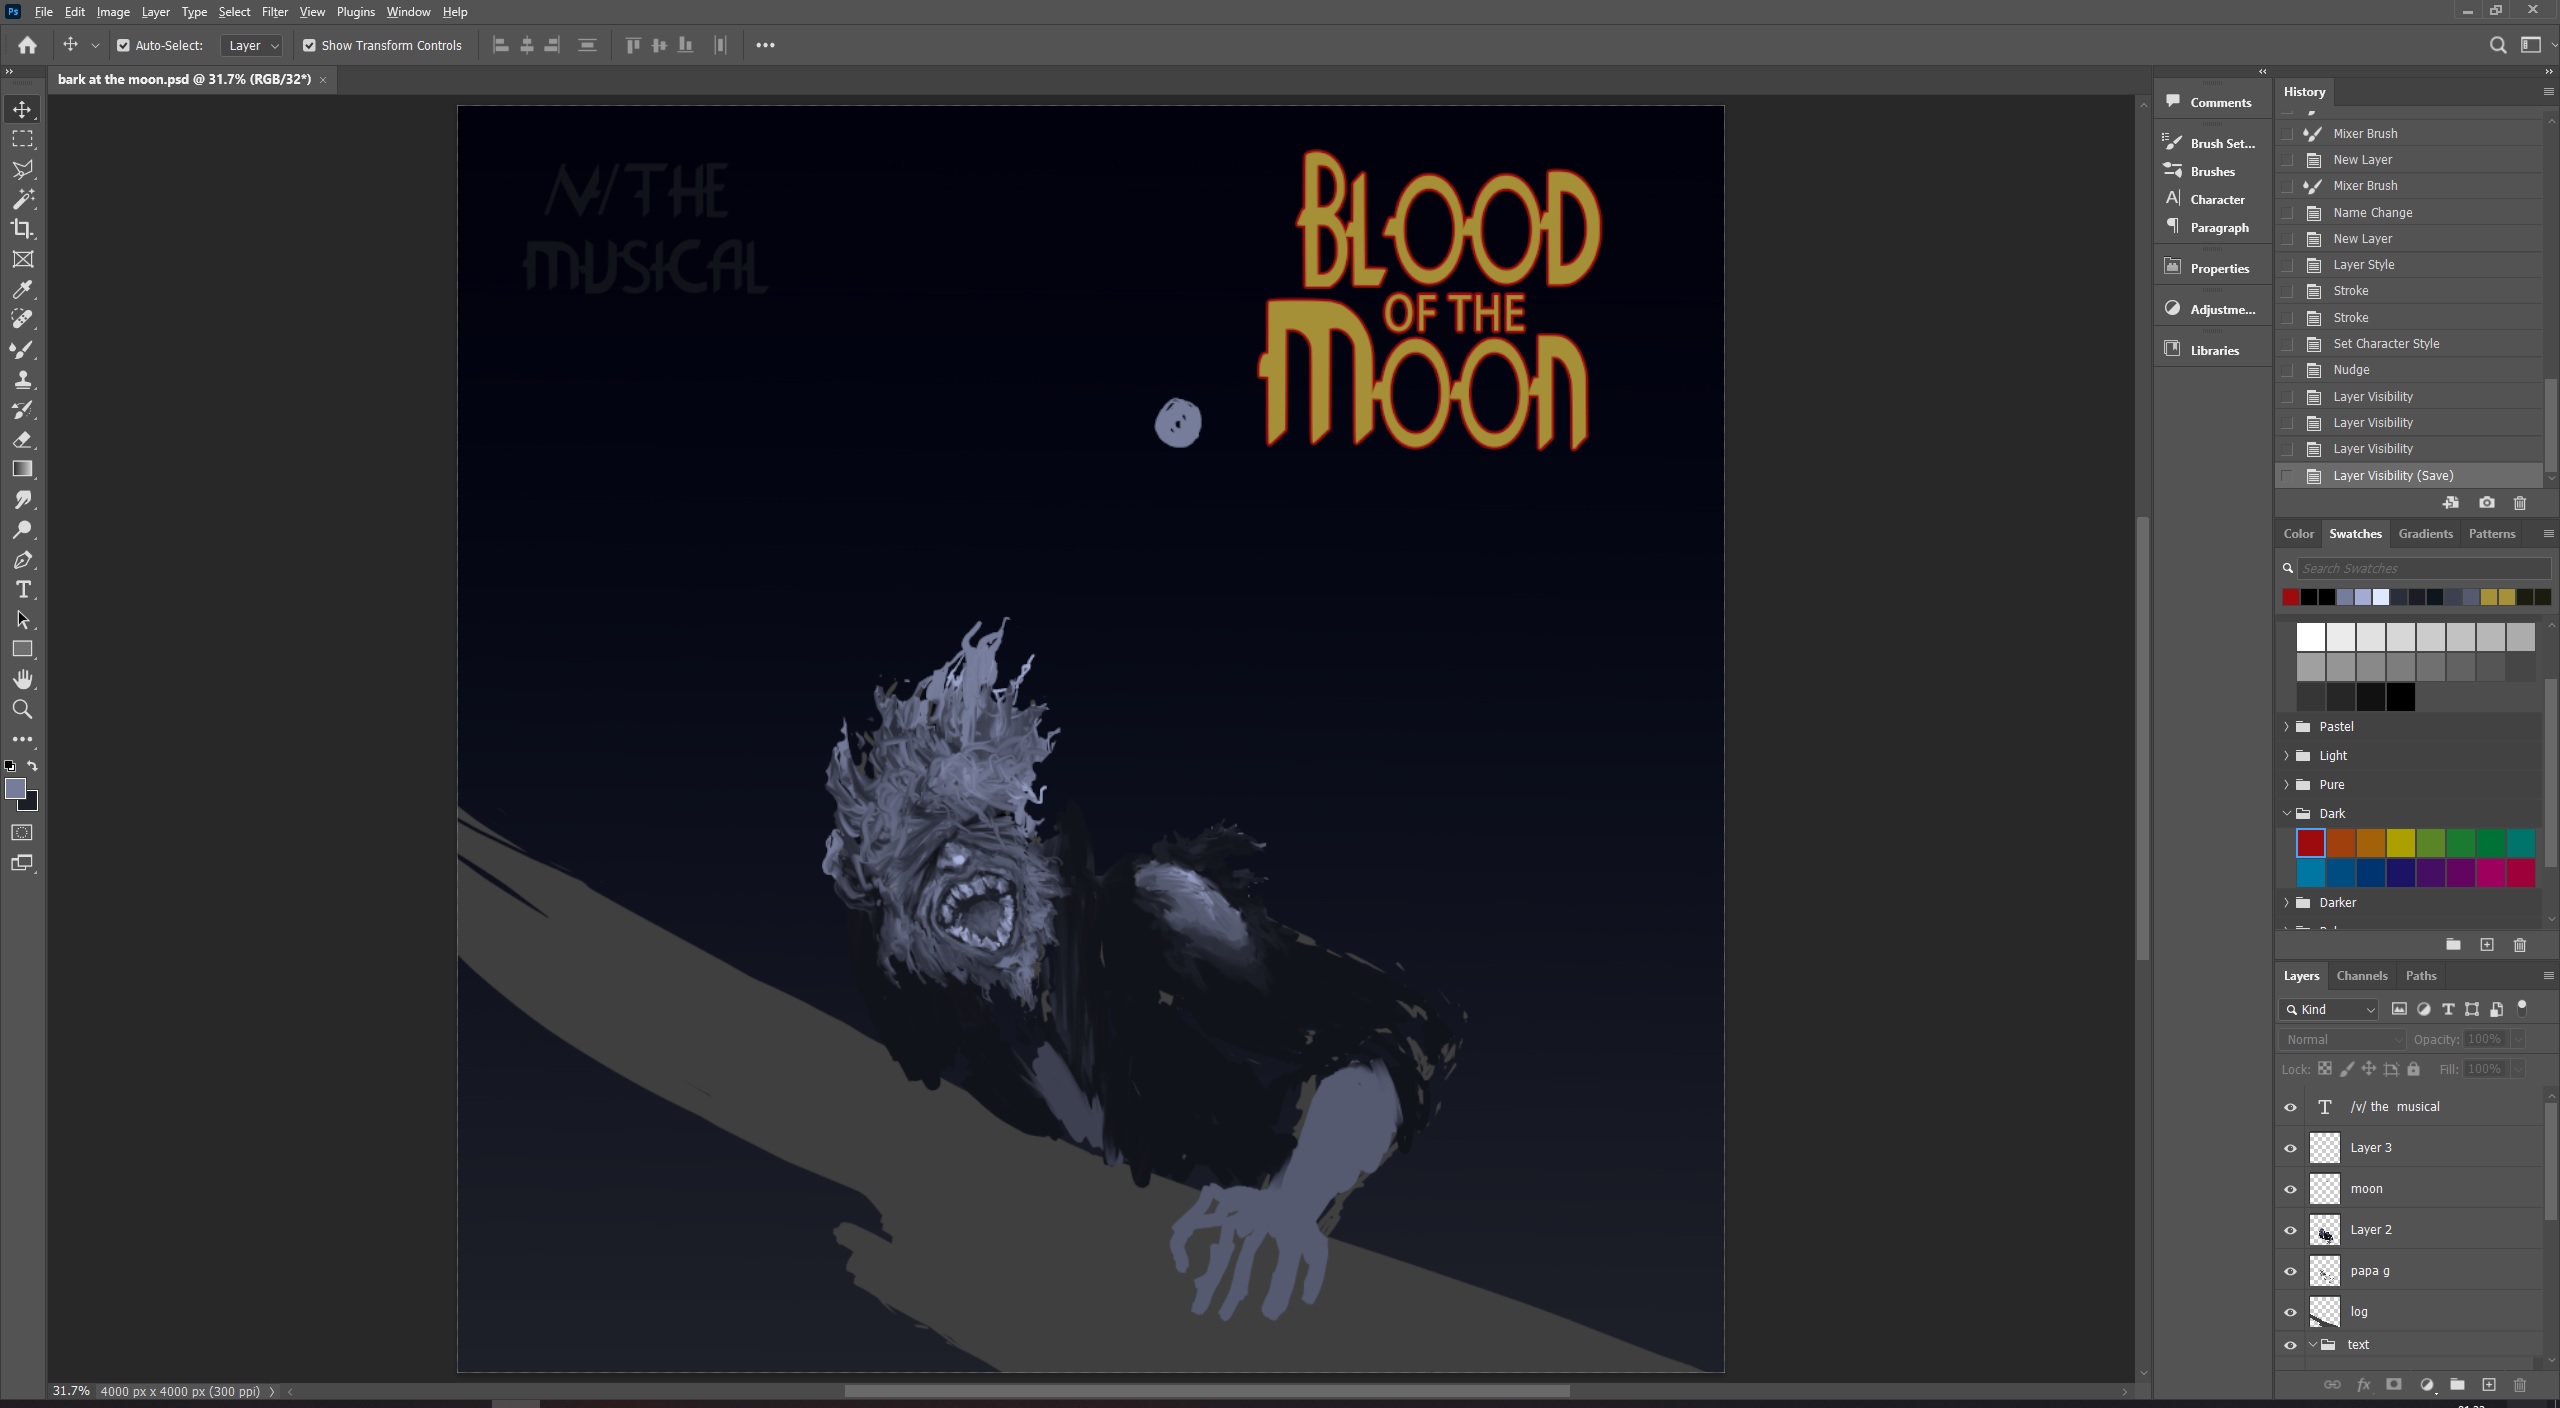The height and width of the screenshot is (1408, 2560).
Task: Hide the text group visibility
Action: click(2290, 1345)
